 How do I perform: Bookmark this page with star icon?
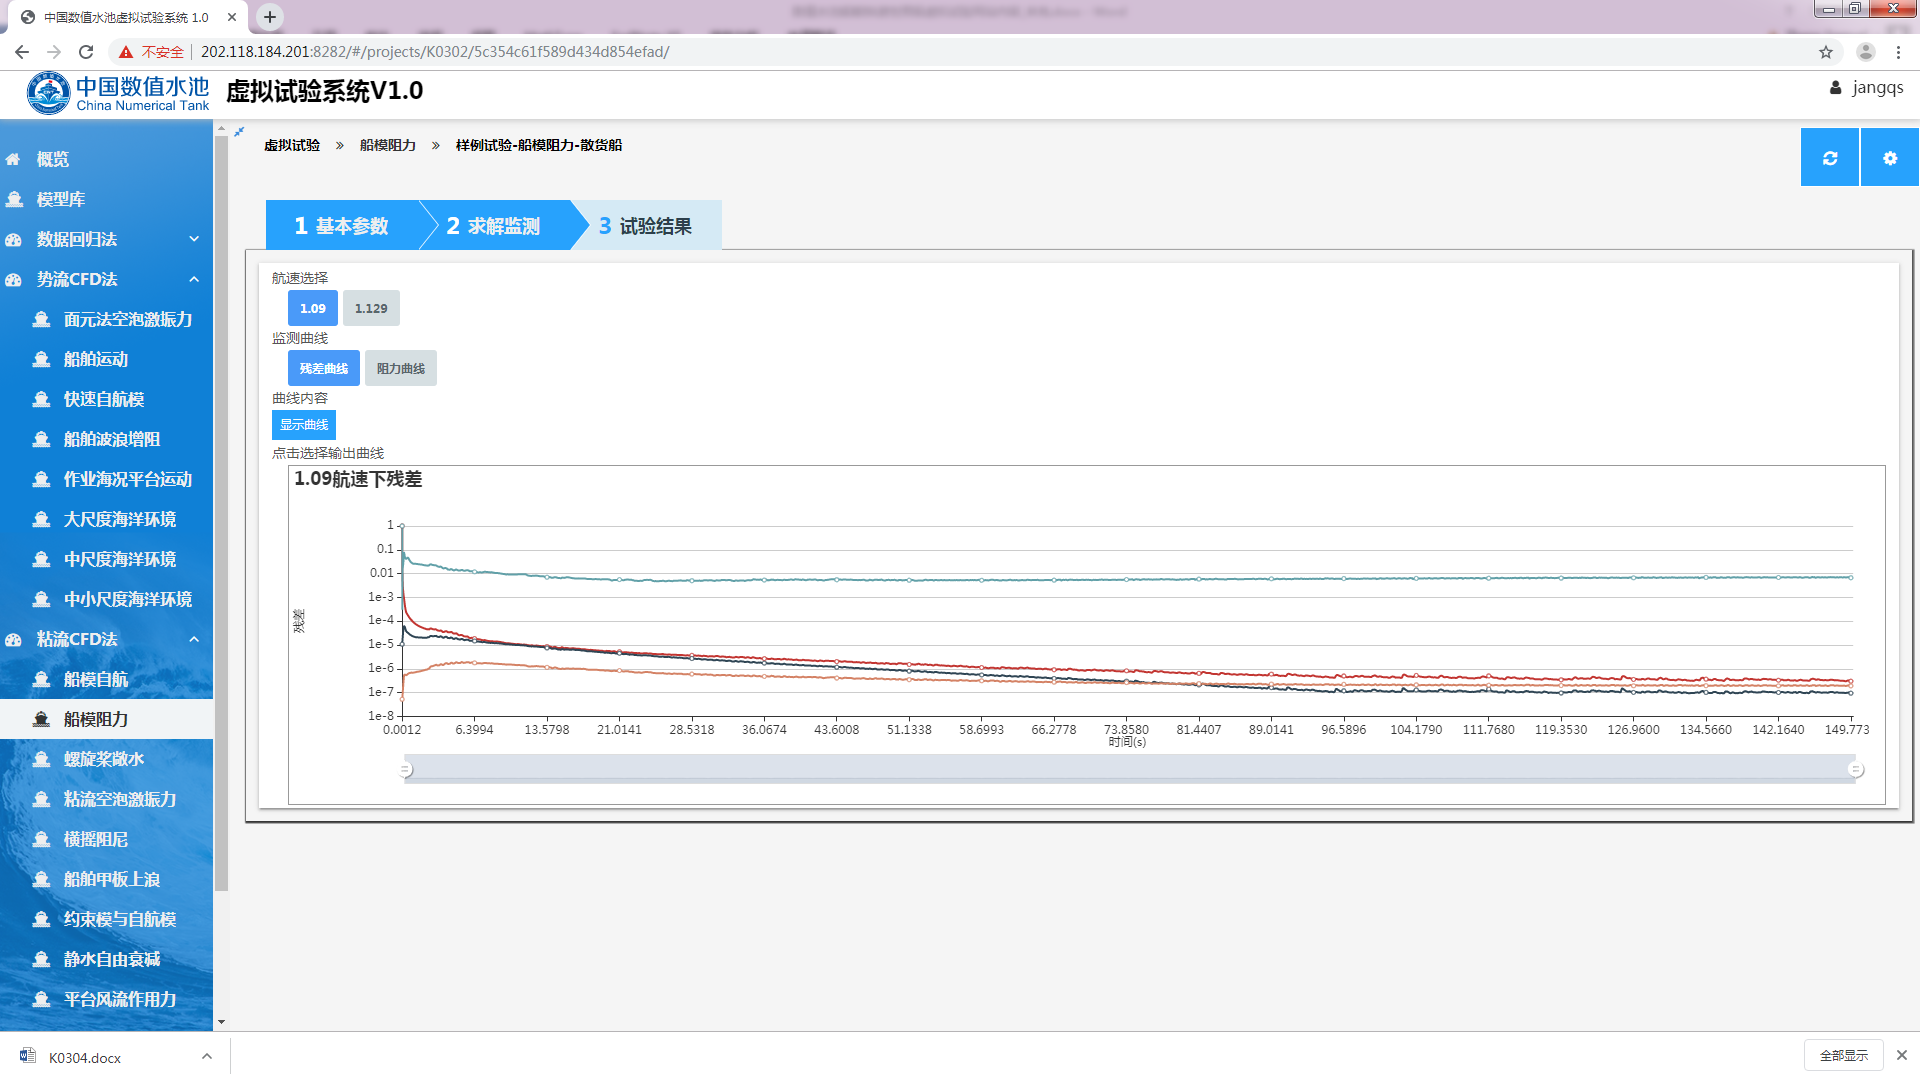1825,52
